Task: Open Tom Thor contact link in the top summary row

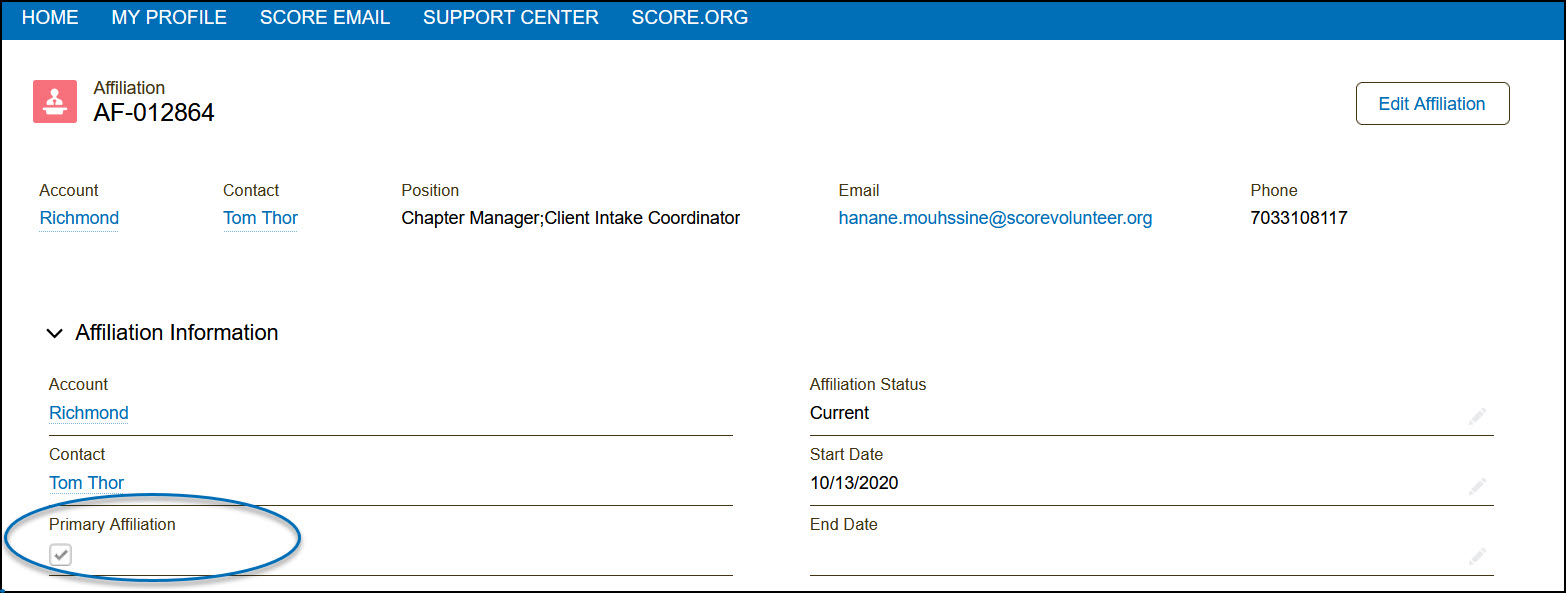Action: (x=260, y=218)
